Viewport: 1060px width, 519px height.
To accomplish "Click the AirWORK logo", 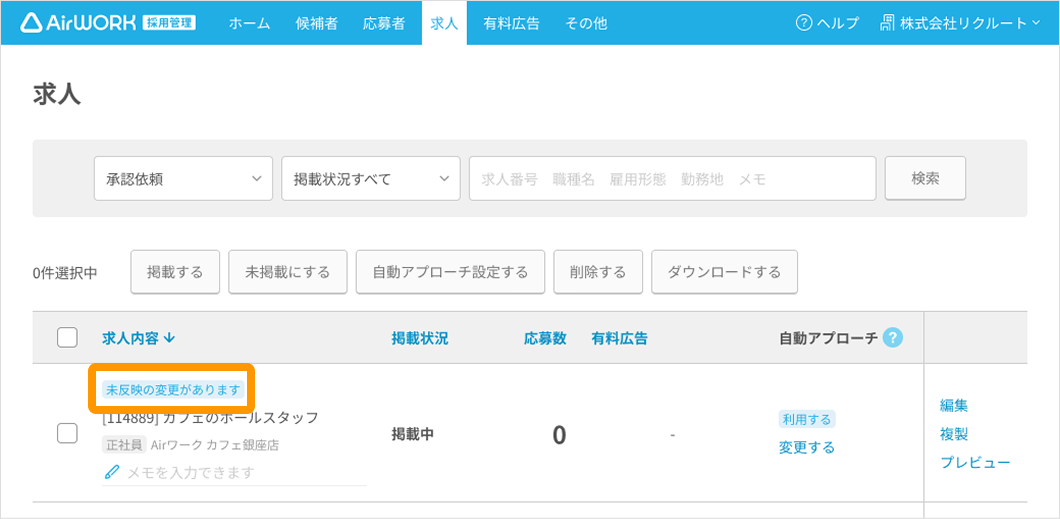I will pos(80,23).
